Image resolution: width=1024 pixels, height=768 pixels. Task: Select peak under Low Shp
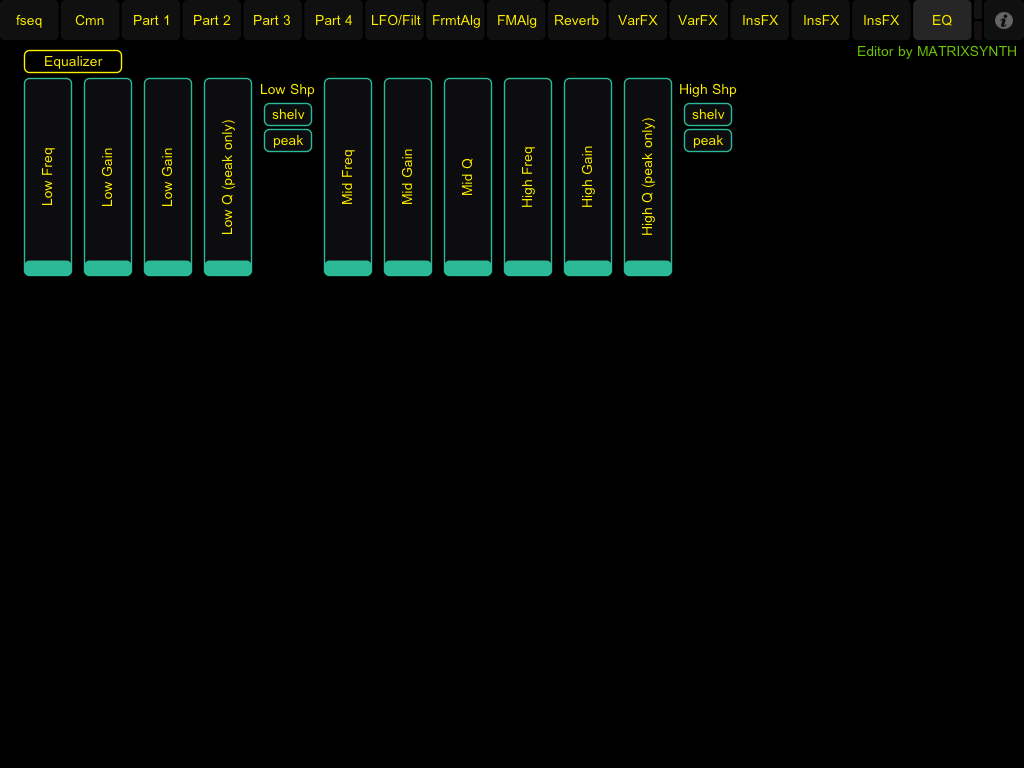[x=288, y=141]
